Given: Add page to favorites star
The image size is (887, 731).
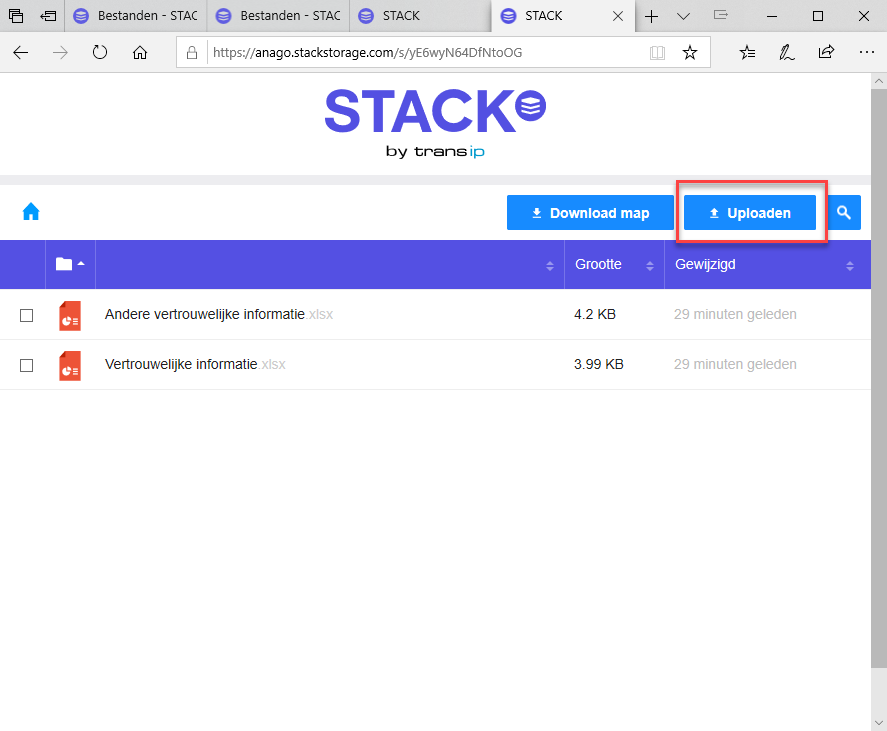Looking at the screenshot, I should (x=690, y=53).
